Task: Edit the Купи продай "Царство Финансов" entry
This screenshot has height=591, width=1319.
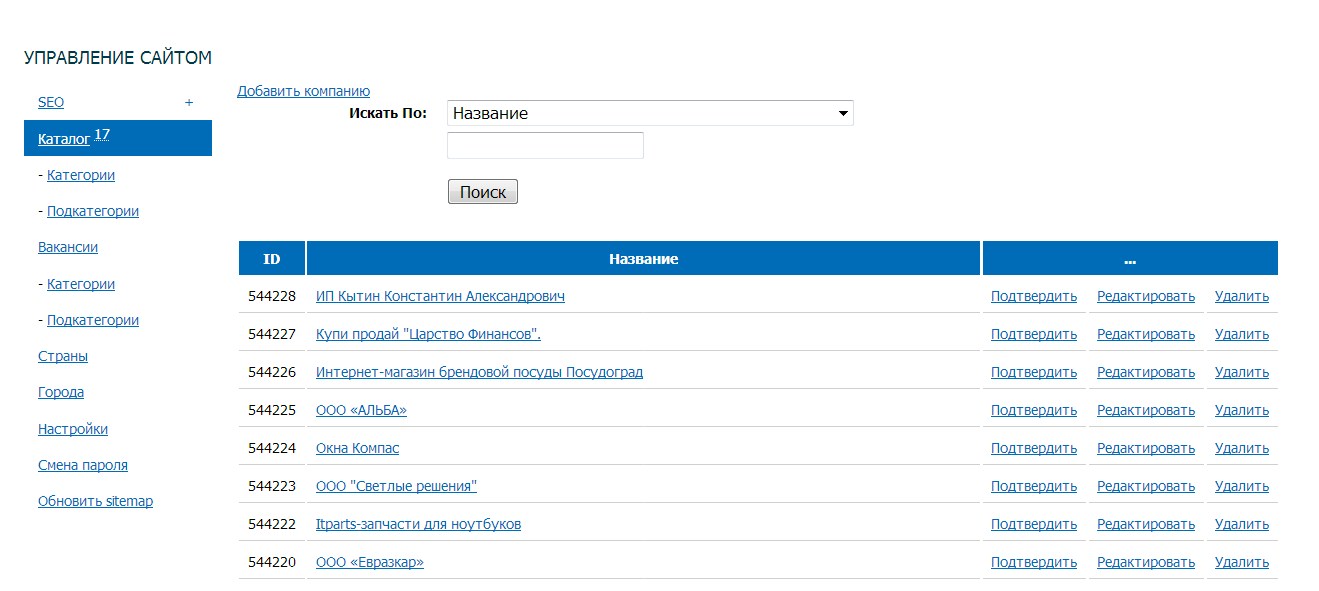Action: 1146,334
